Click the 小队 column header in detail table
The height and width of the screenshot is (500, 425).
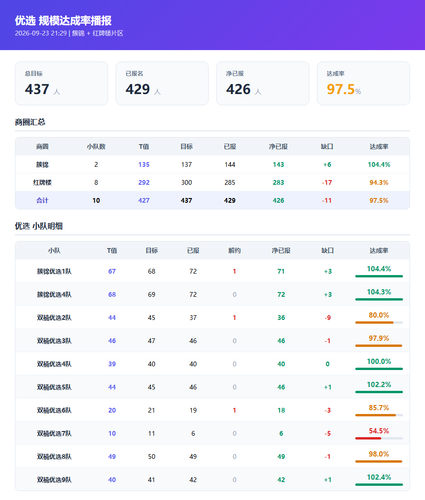[54, 251]
